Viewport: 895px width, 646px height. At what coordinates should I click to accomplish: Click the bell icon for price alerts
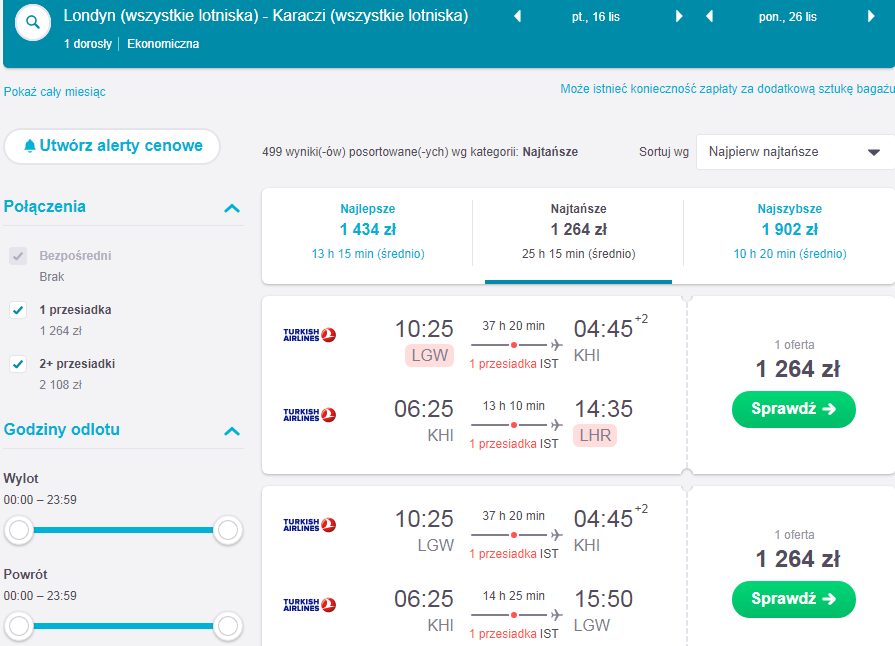tap(30, 146)
